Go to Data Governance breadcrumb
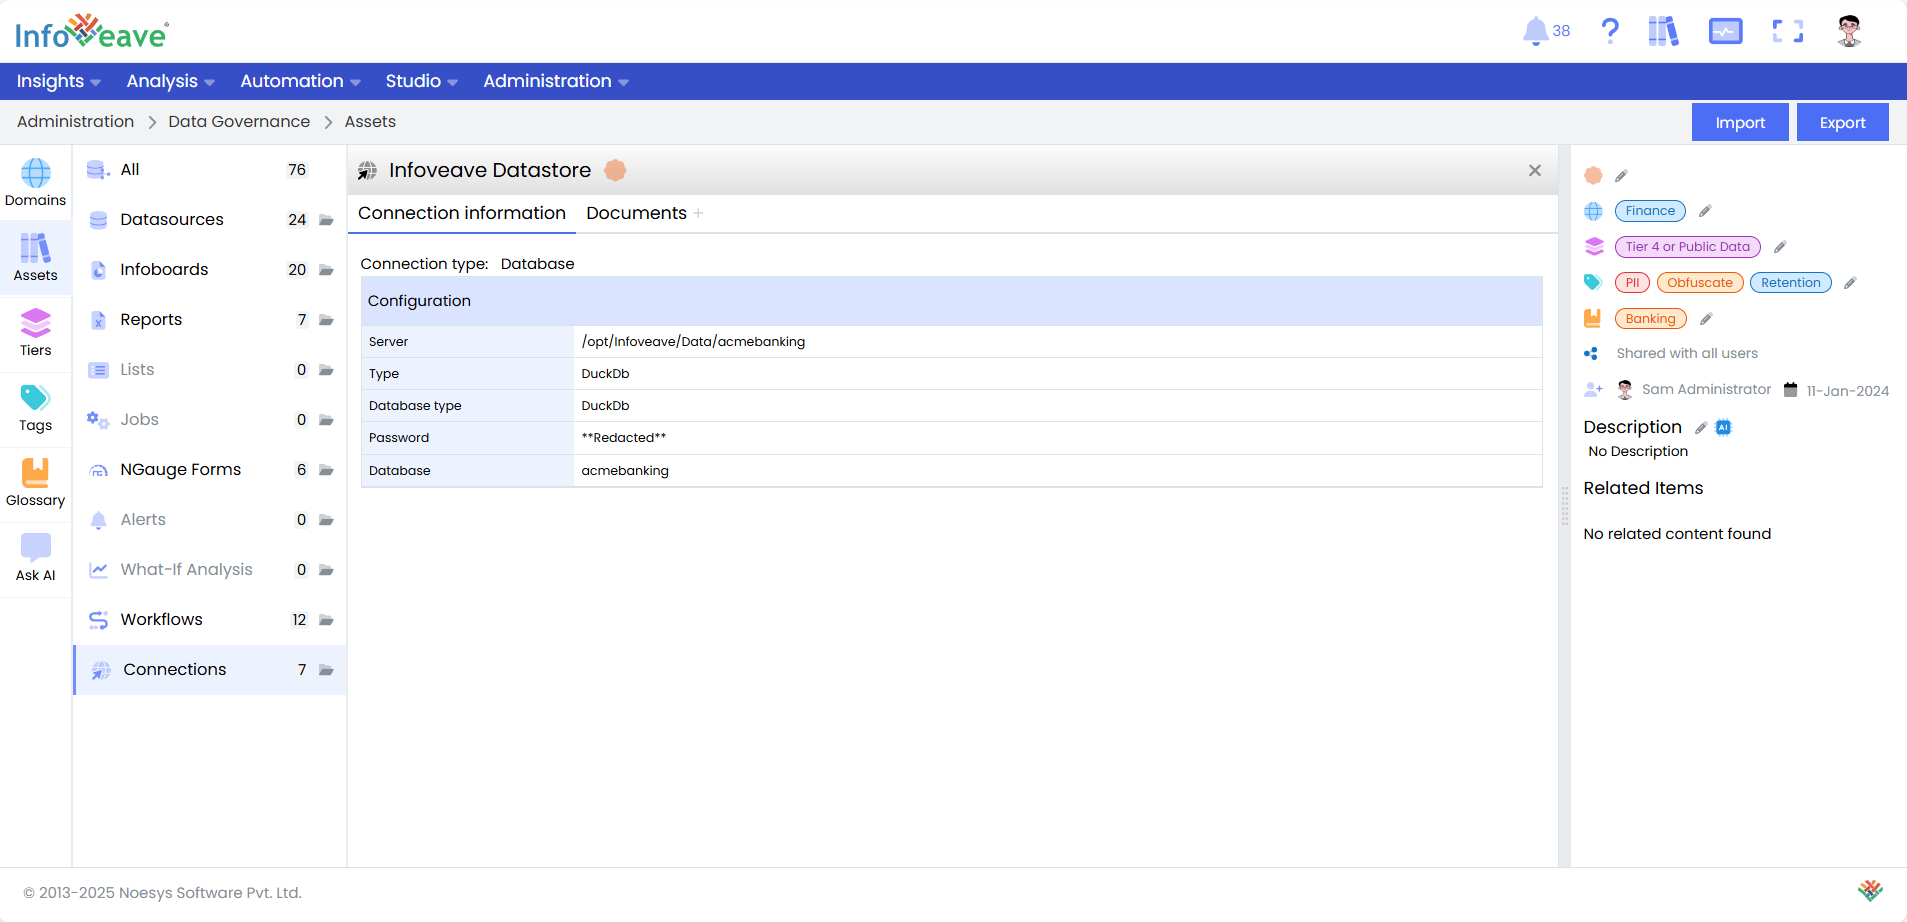The image size is (1907, 922). [239, 122]
